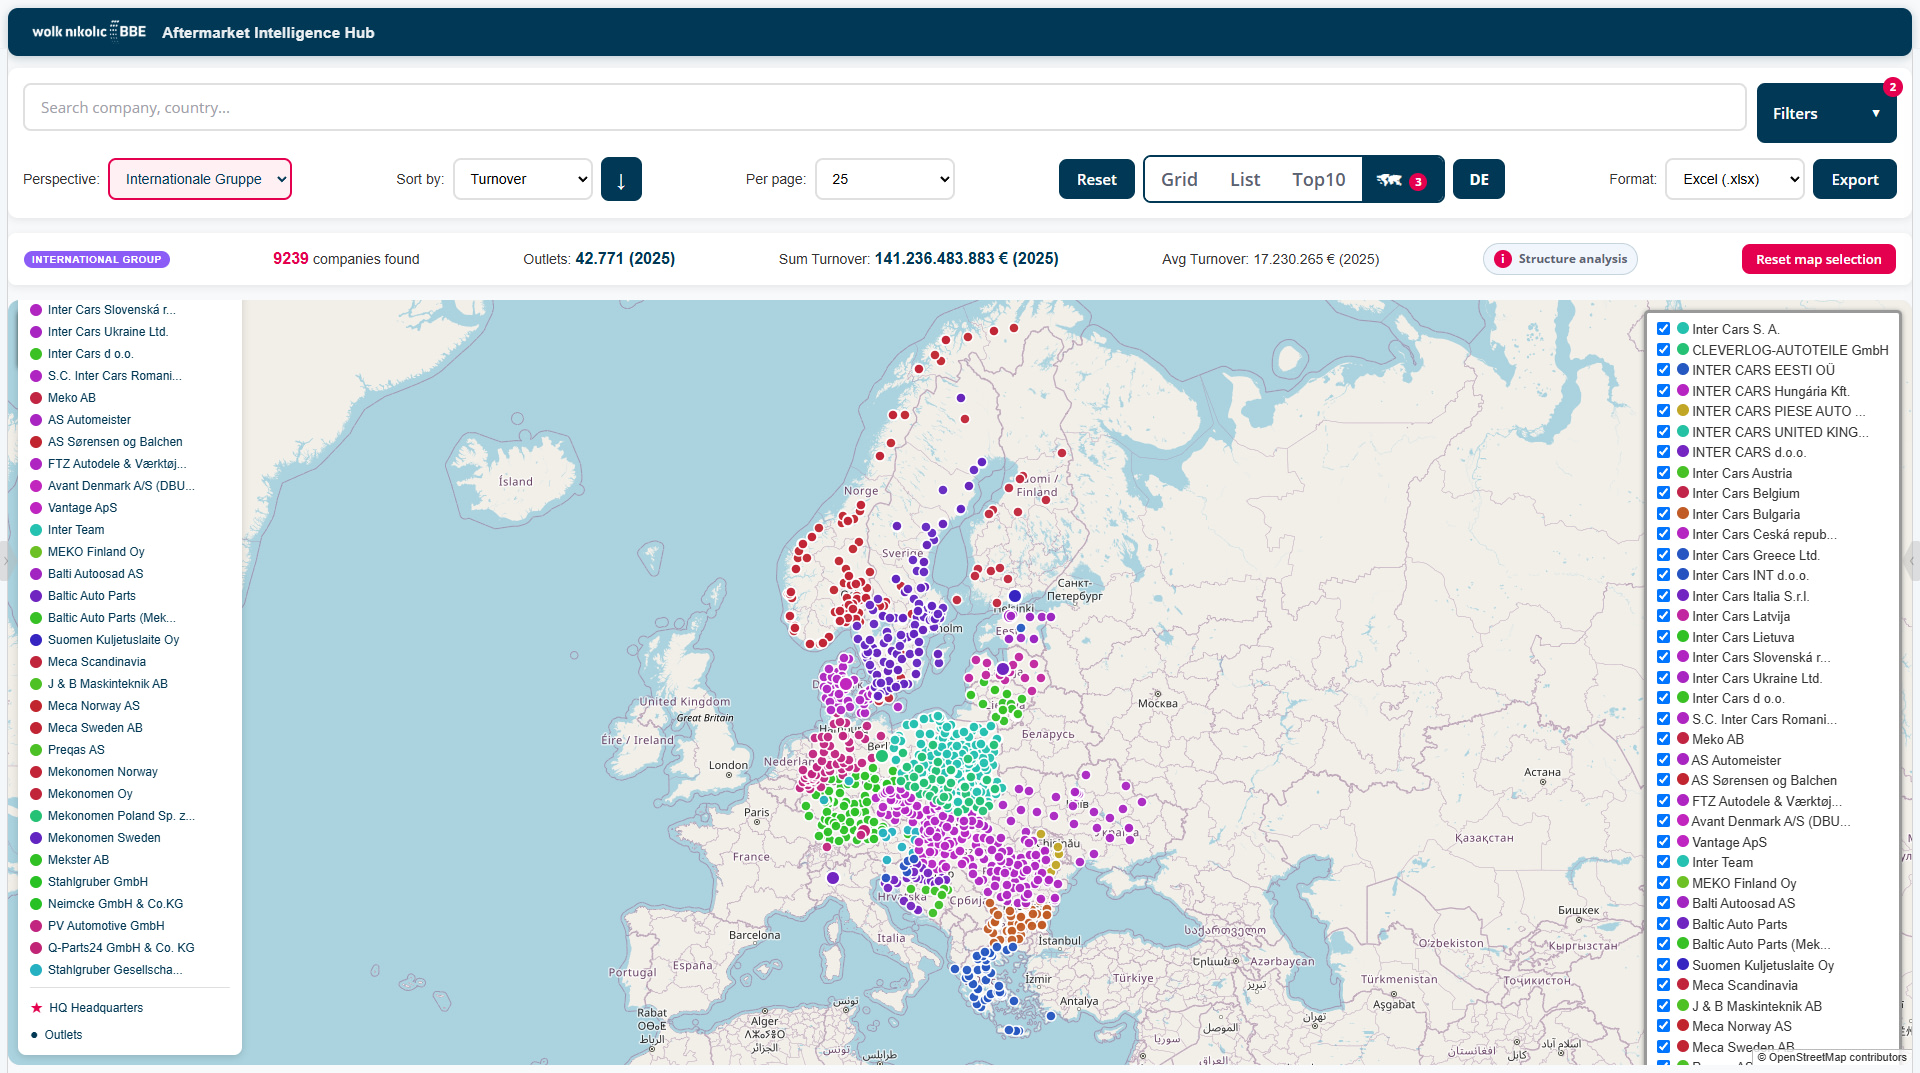1920x1073 pixels.
Task: Click the map view icon with badge
Action: (x=1402, y=180)
